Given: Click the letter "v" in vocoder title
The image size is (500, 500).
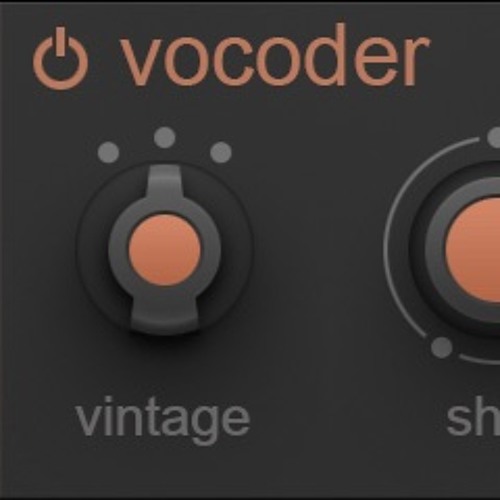Looking at the screenshot, I should 142,62.
